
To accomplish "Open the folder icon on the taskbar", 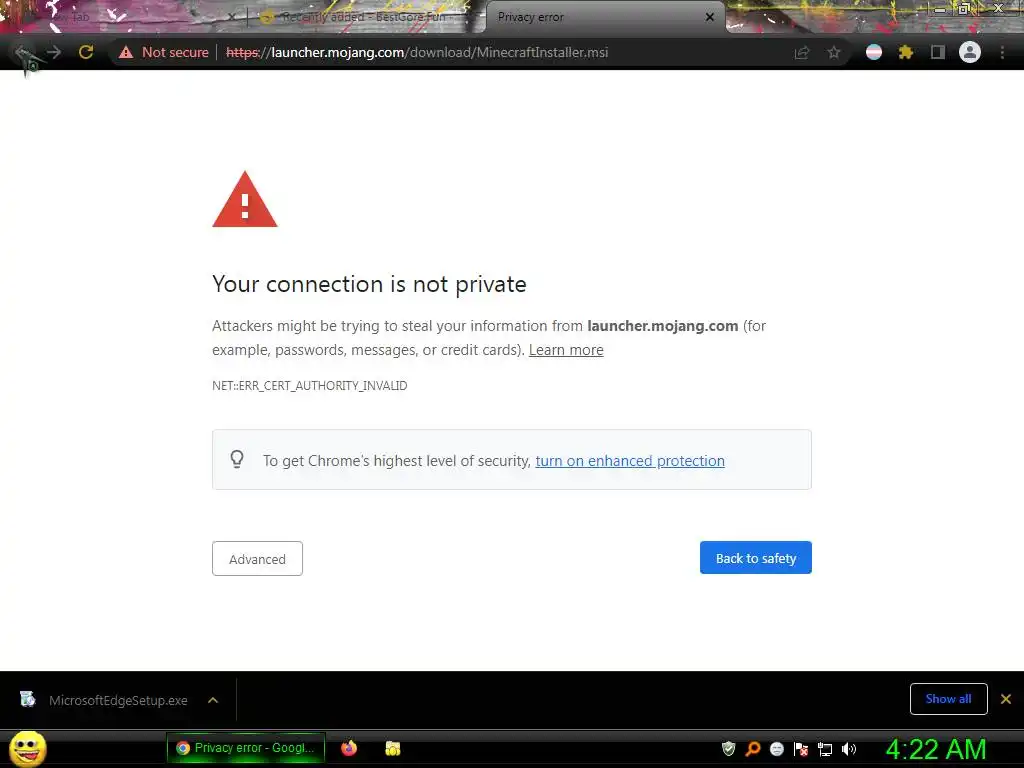I will pos(392,748).
